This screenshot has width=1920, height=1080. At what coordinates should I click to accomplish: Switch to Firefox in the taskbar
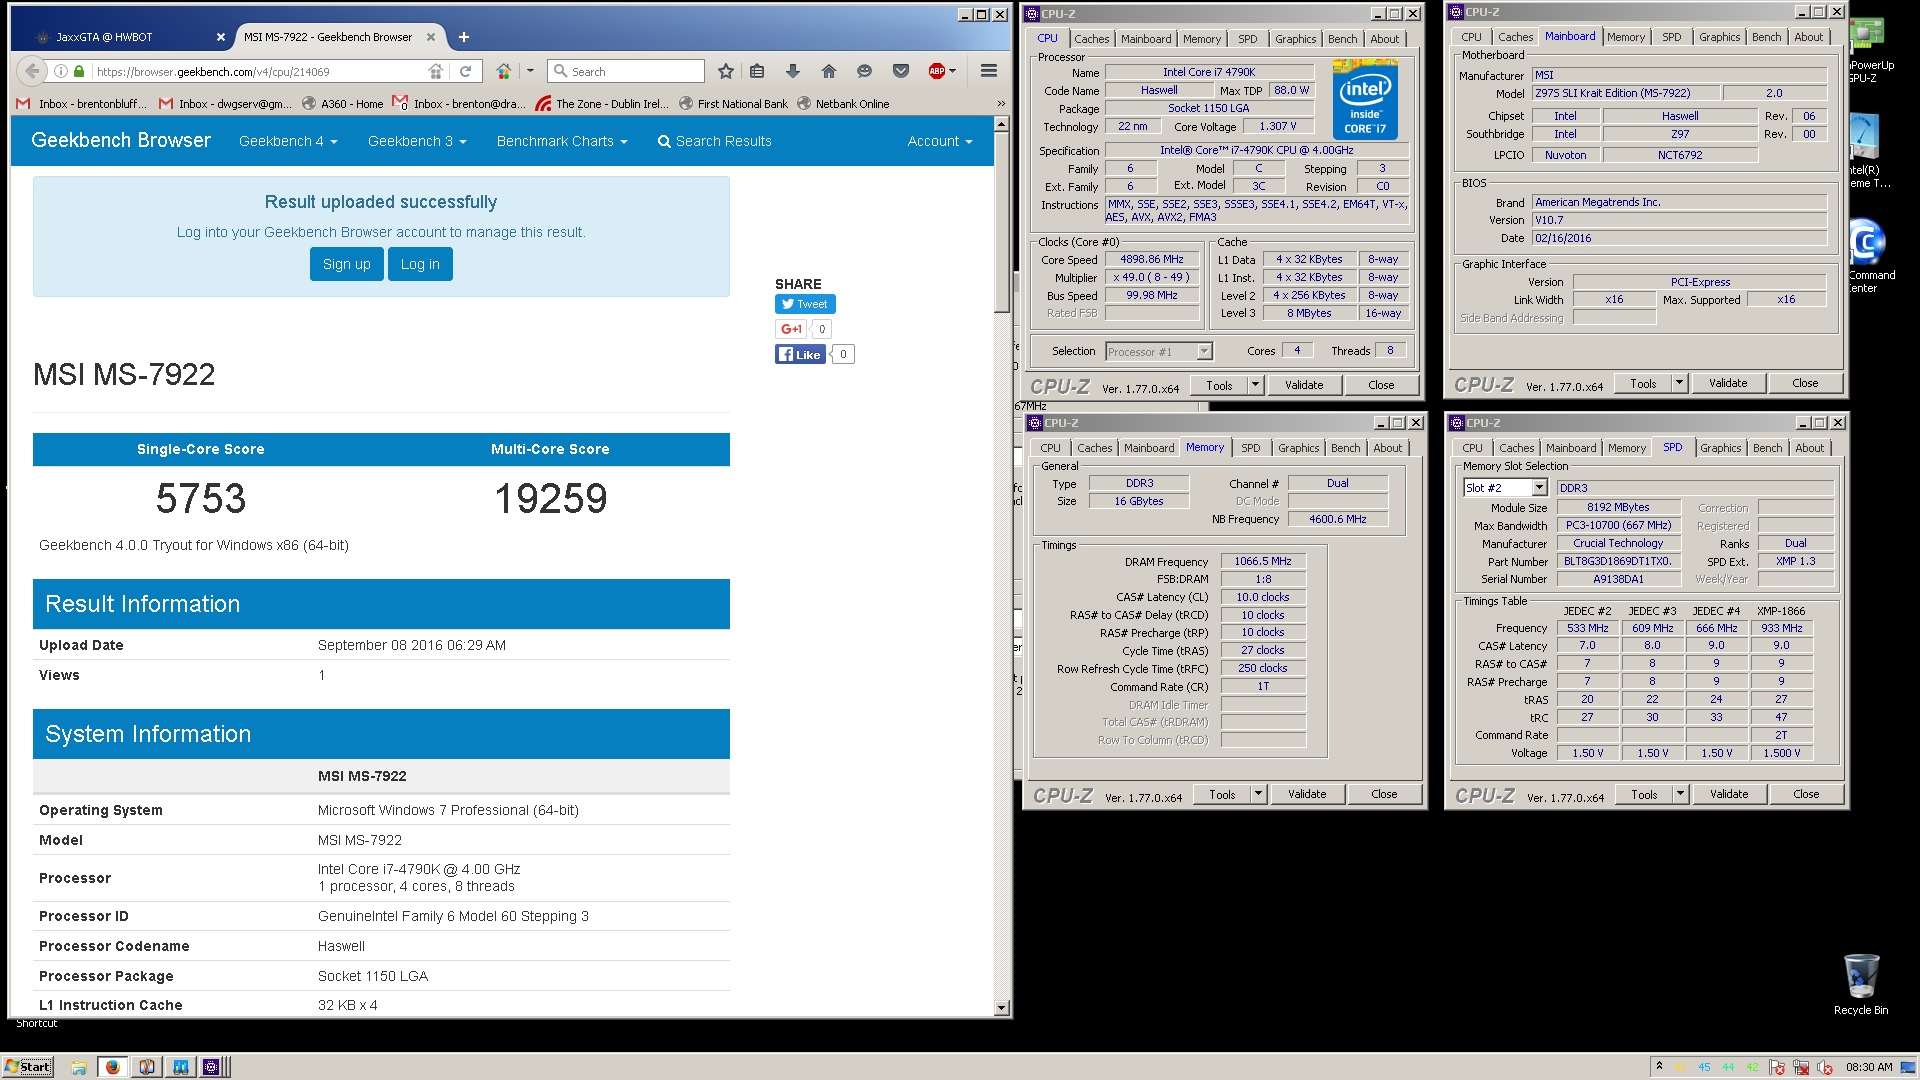[x=113, y=1067]
